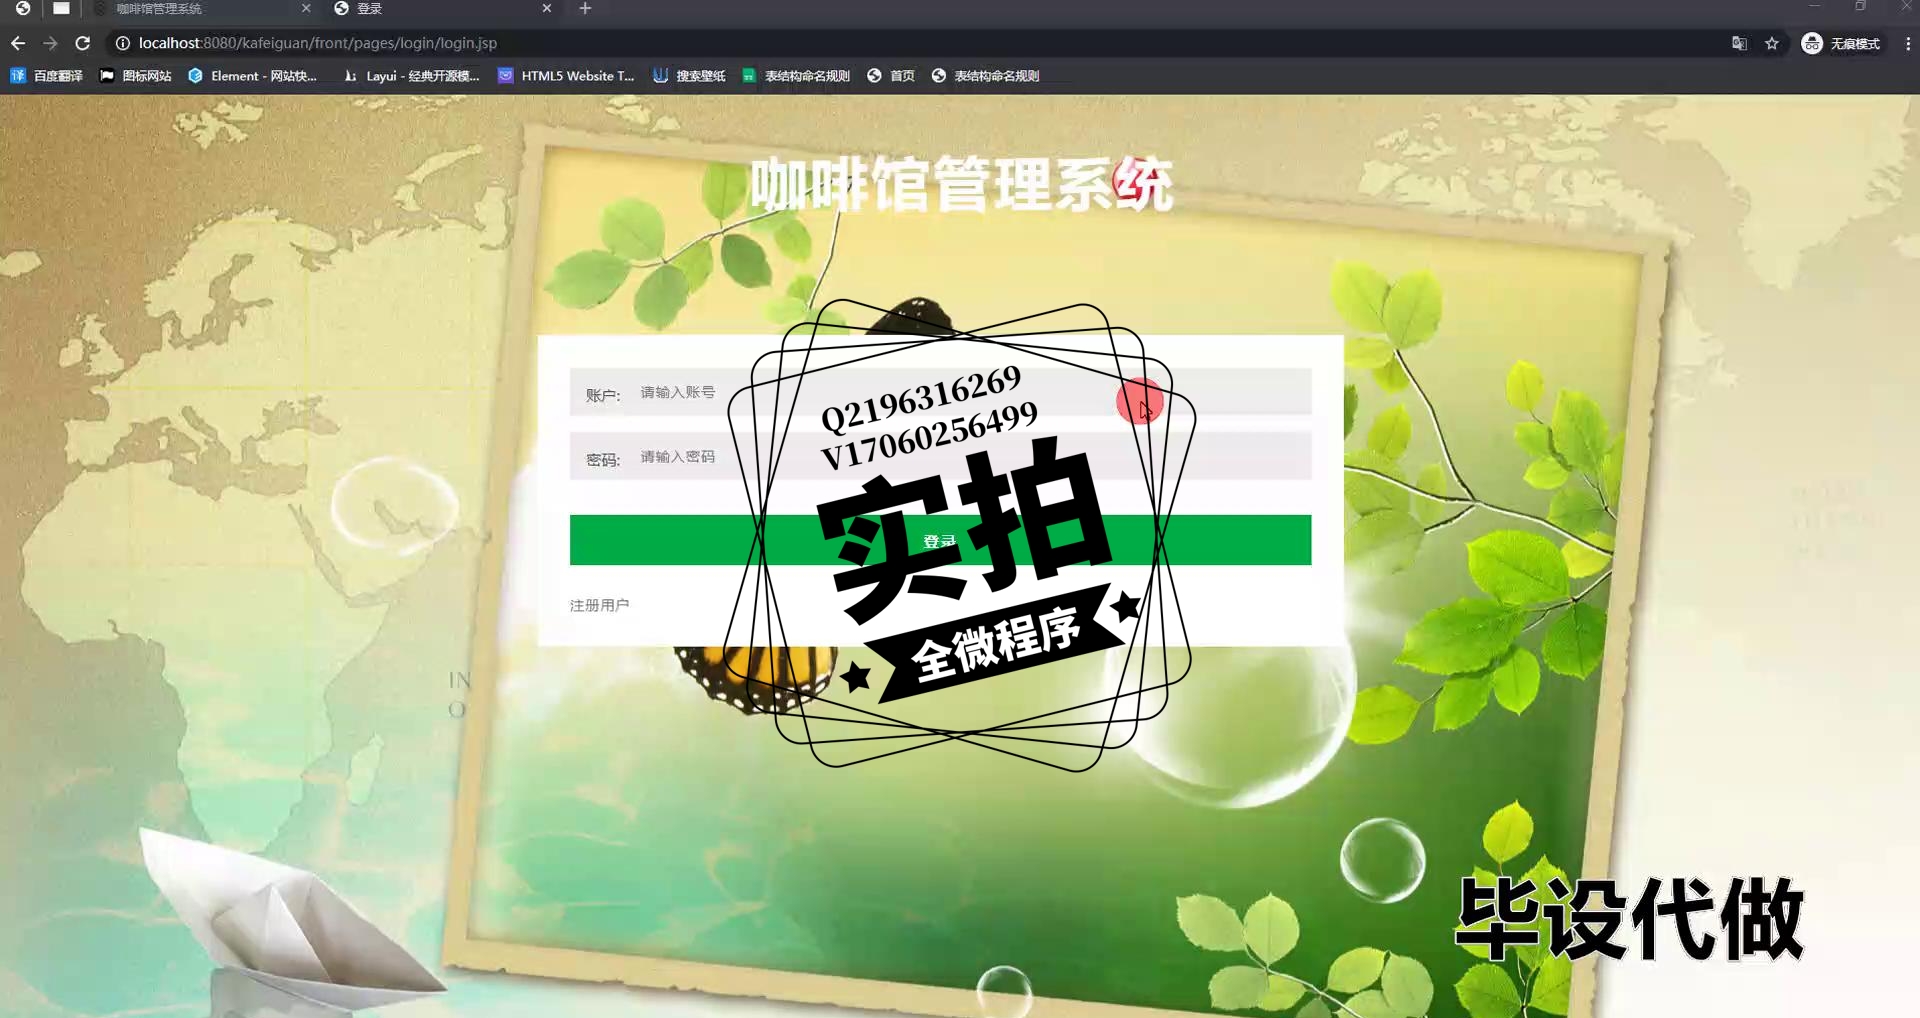
Task: Reload the current page
Action: click(83, 43)
